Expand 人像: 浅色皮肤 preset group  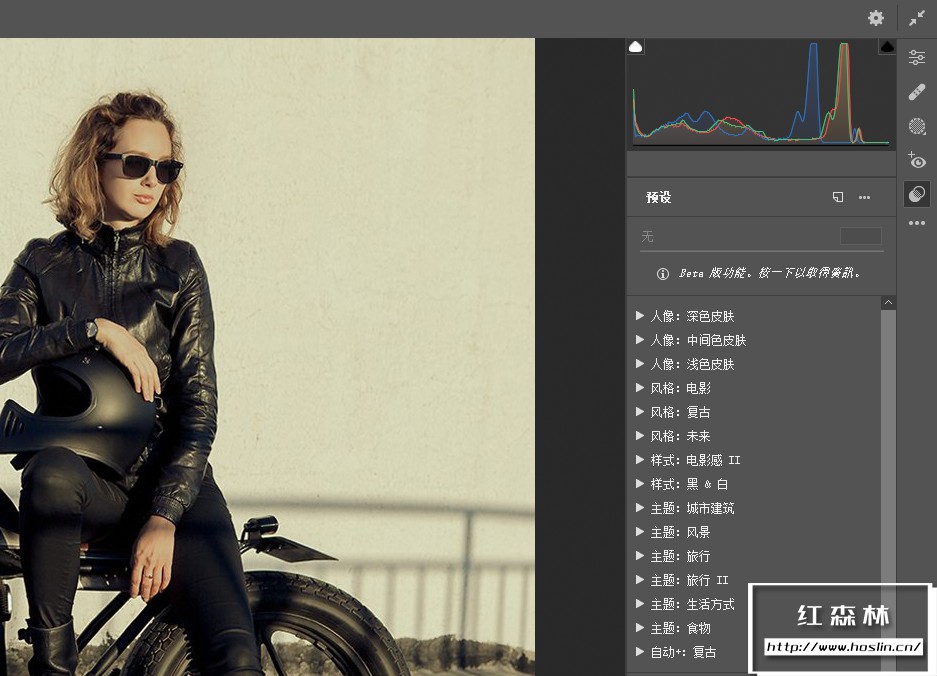point(639,363)
